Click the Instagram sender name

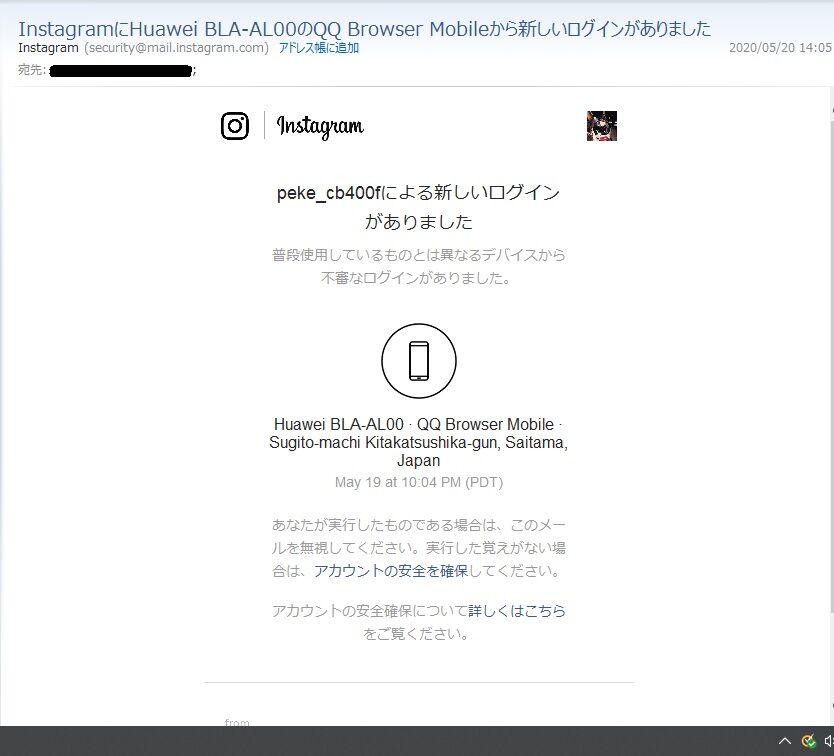coord(48,48)
